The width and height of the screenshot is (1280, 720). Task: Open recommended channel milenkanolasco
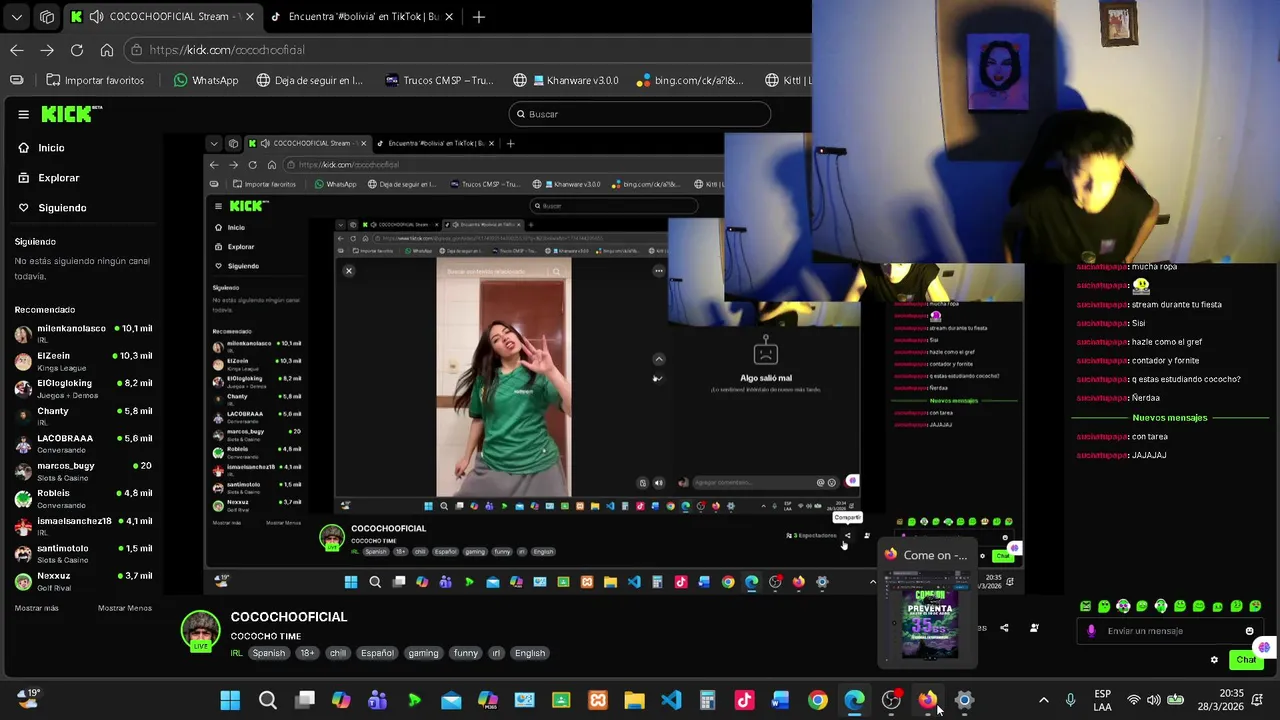(x=83, y=333)
